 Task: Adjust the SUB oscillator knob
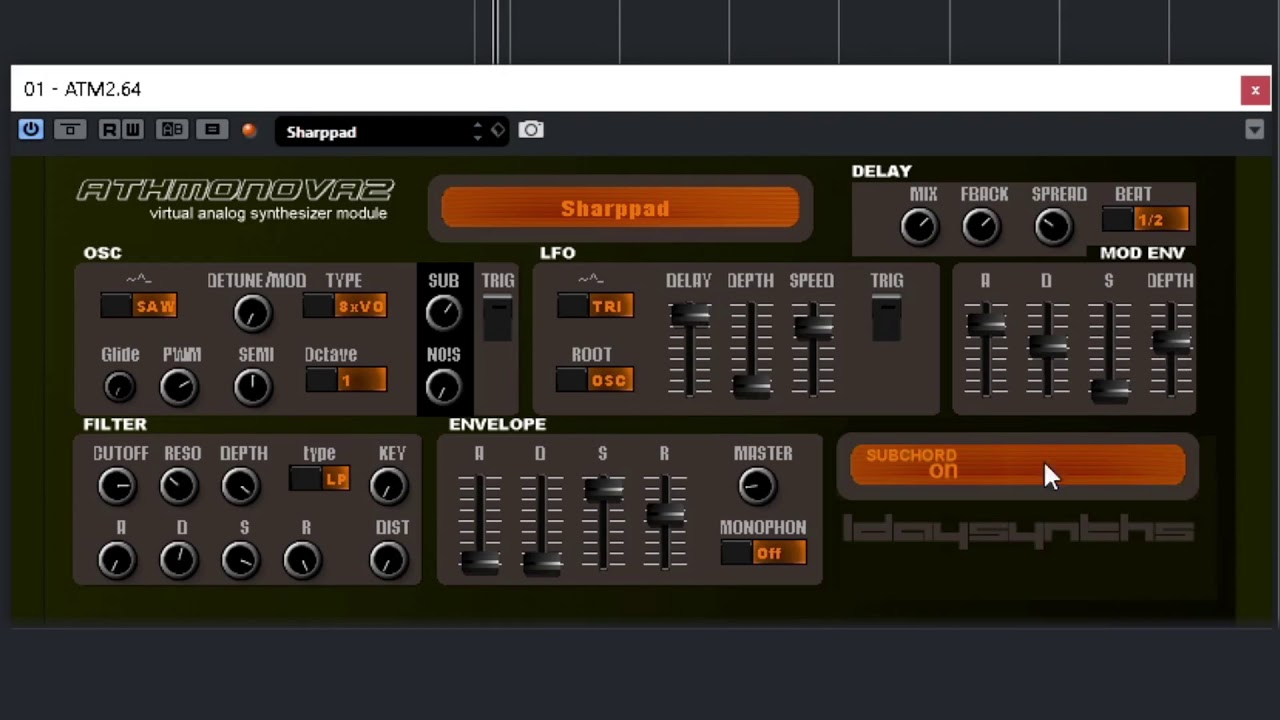[443, 313]
